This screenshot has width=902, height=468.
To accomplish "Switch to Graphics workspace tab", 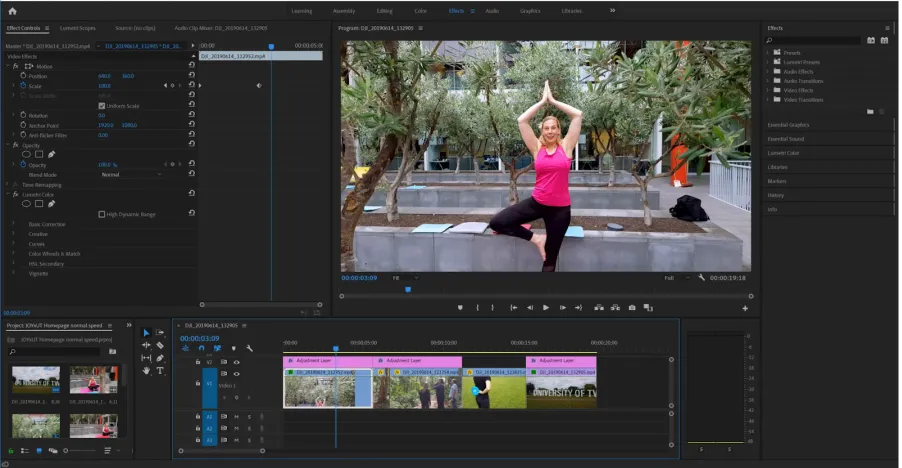I will pos(530,11).
